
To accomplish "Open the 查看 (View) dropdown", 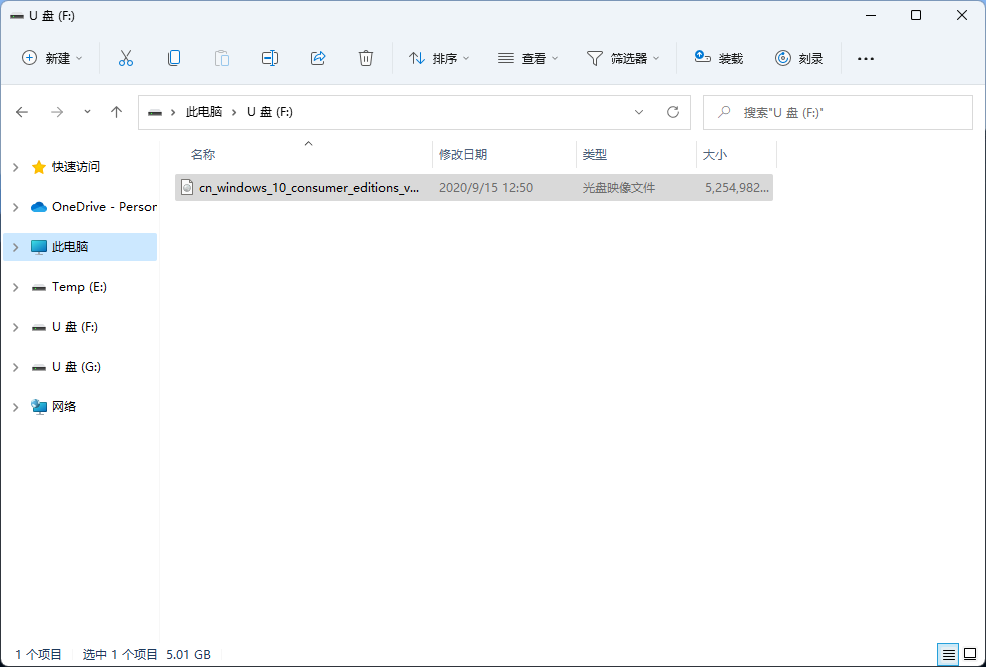I will click(x=528, y=58).
